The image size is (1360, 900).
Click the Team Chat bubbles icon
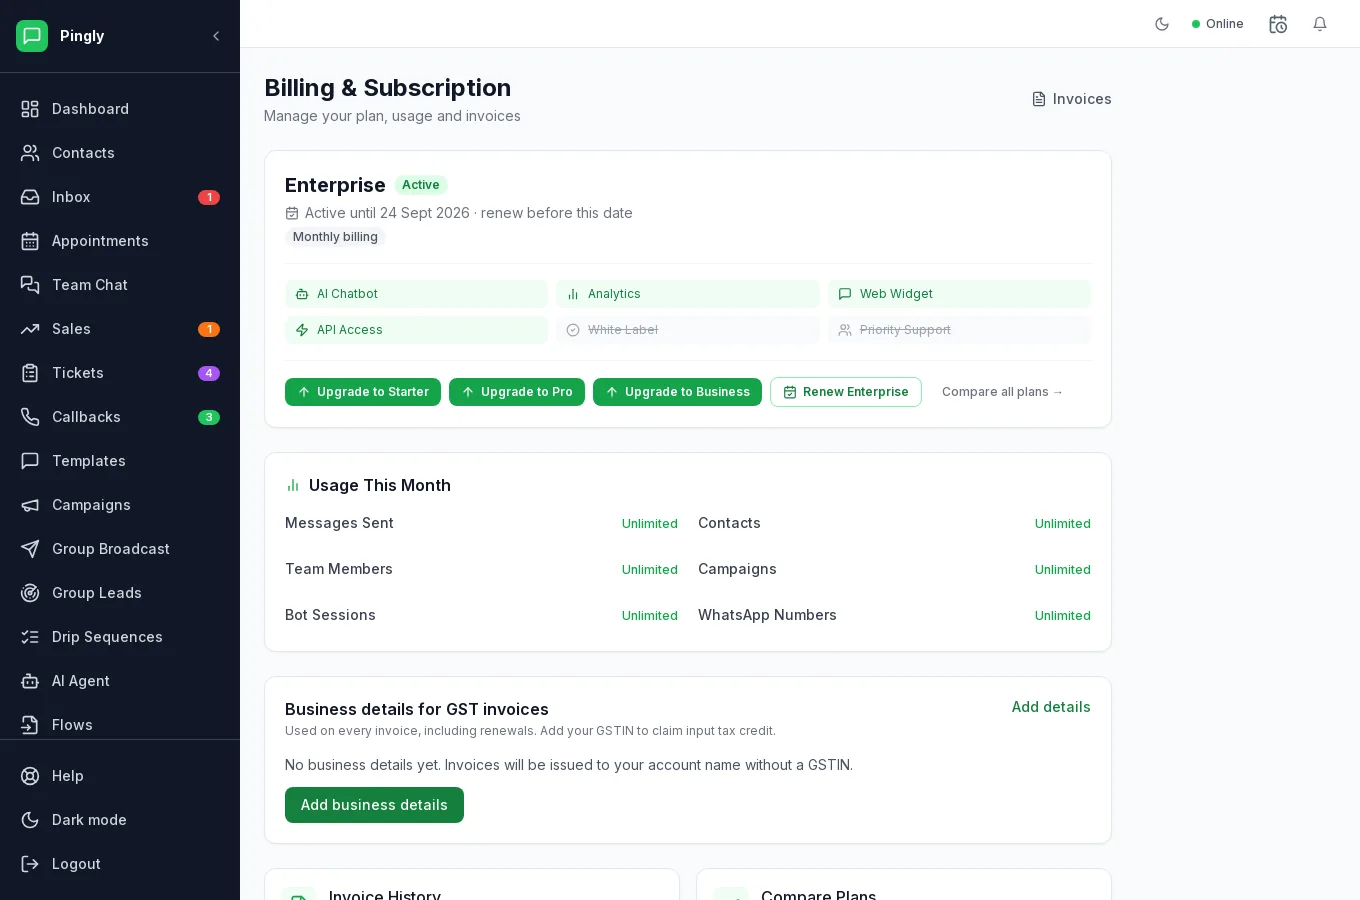[30, 285]
